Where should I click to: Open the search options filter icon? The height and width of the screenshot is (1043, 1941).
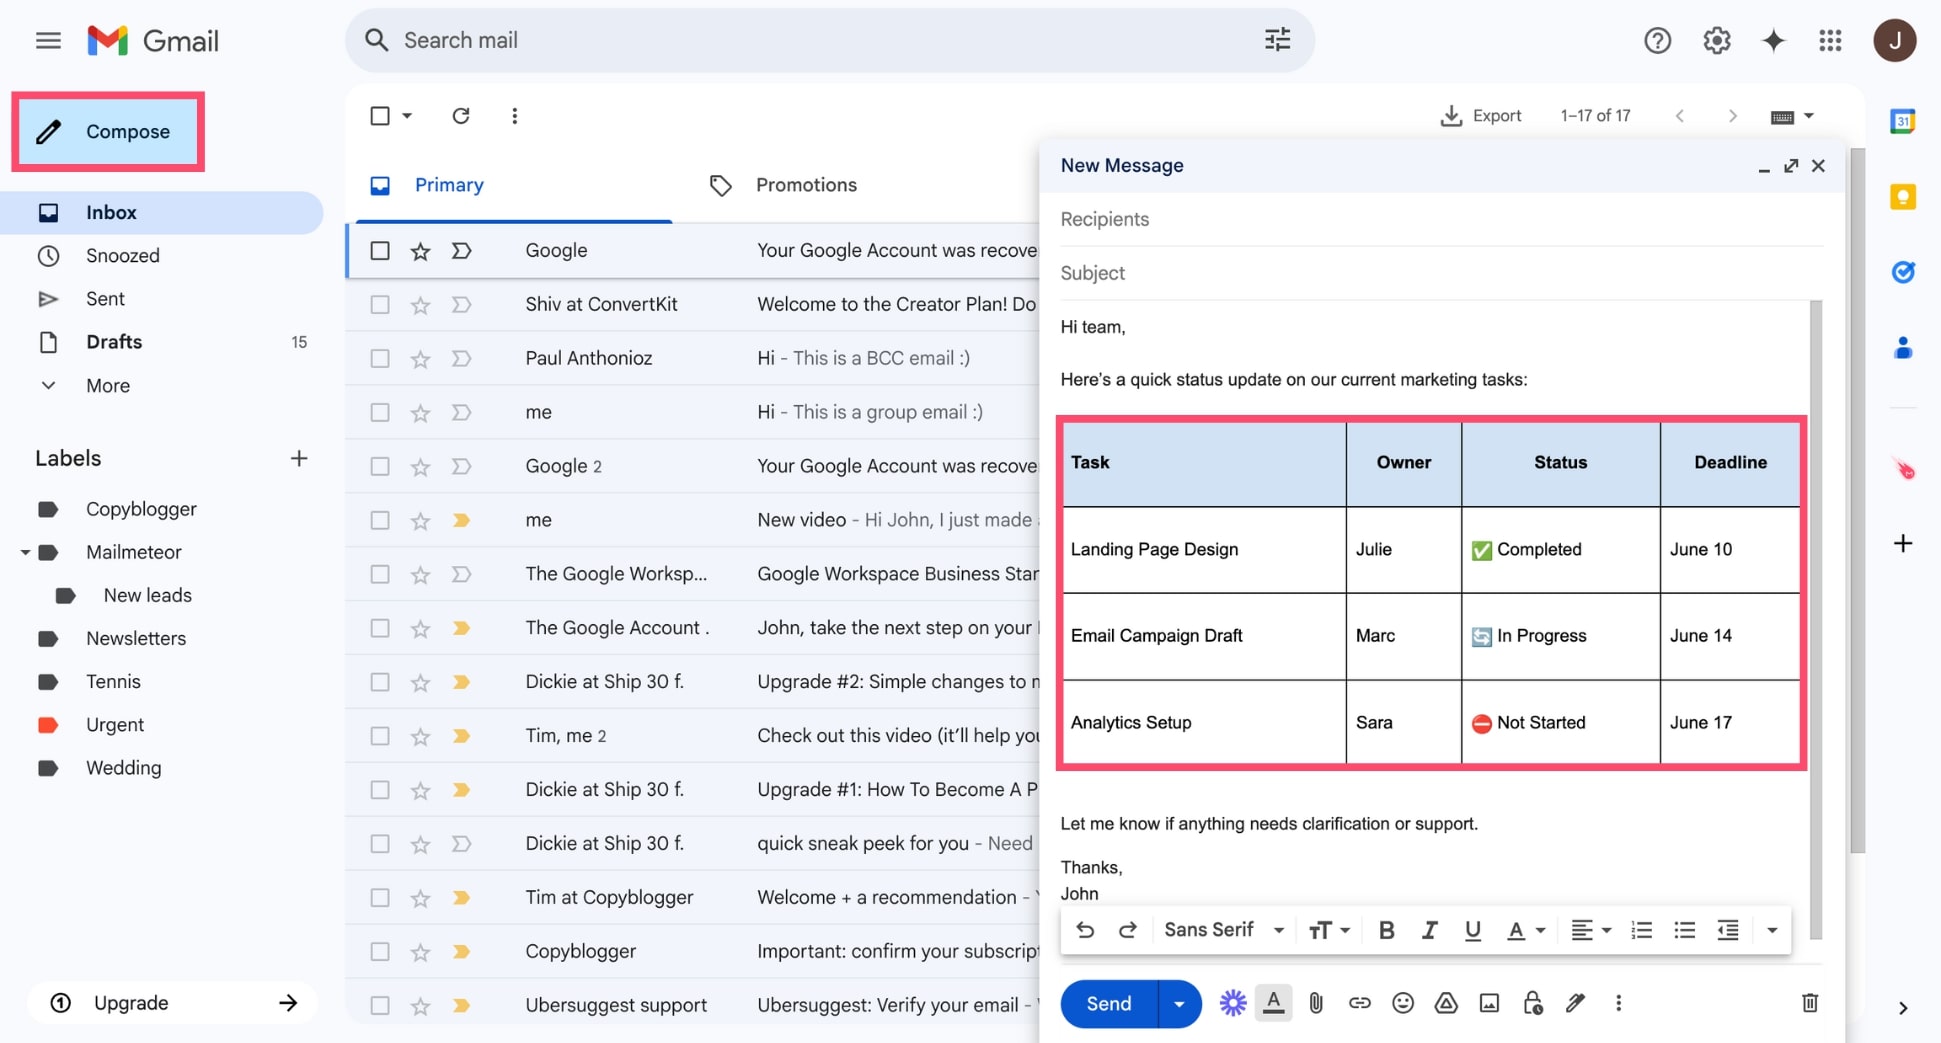coord(1277,40)
